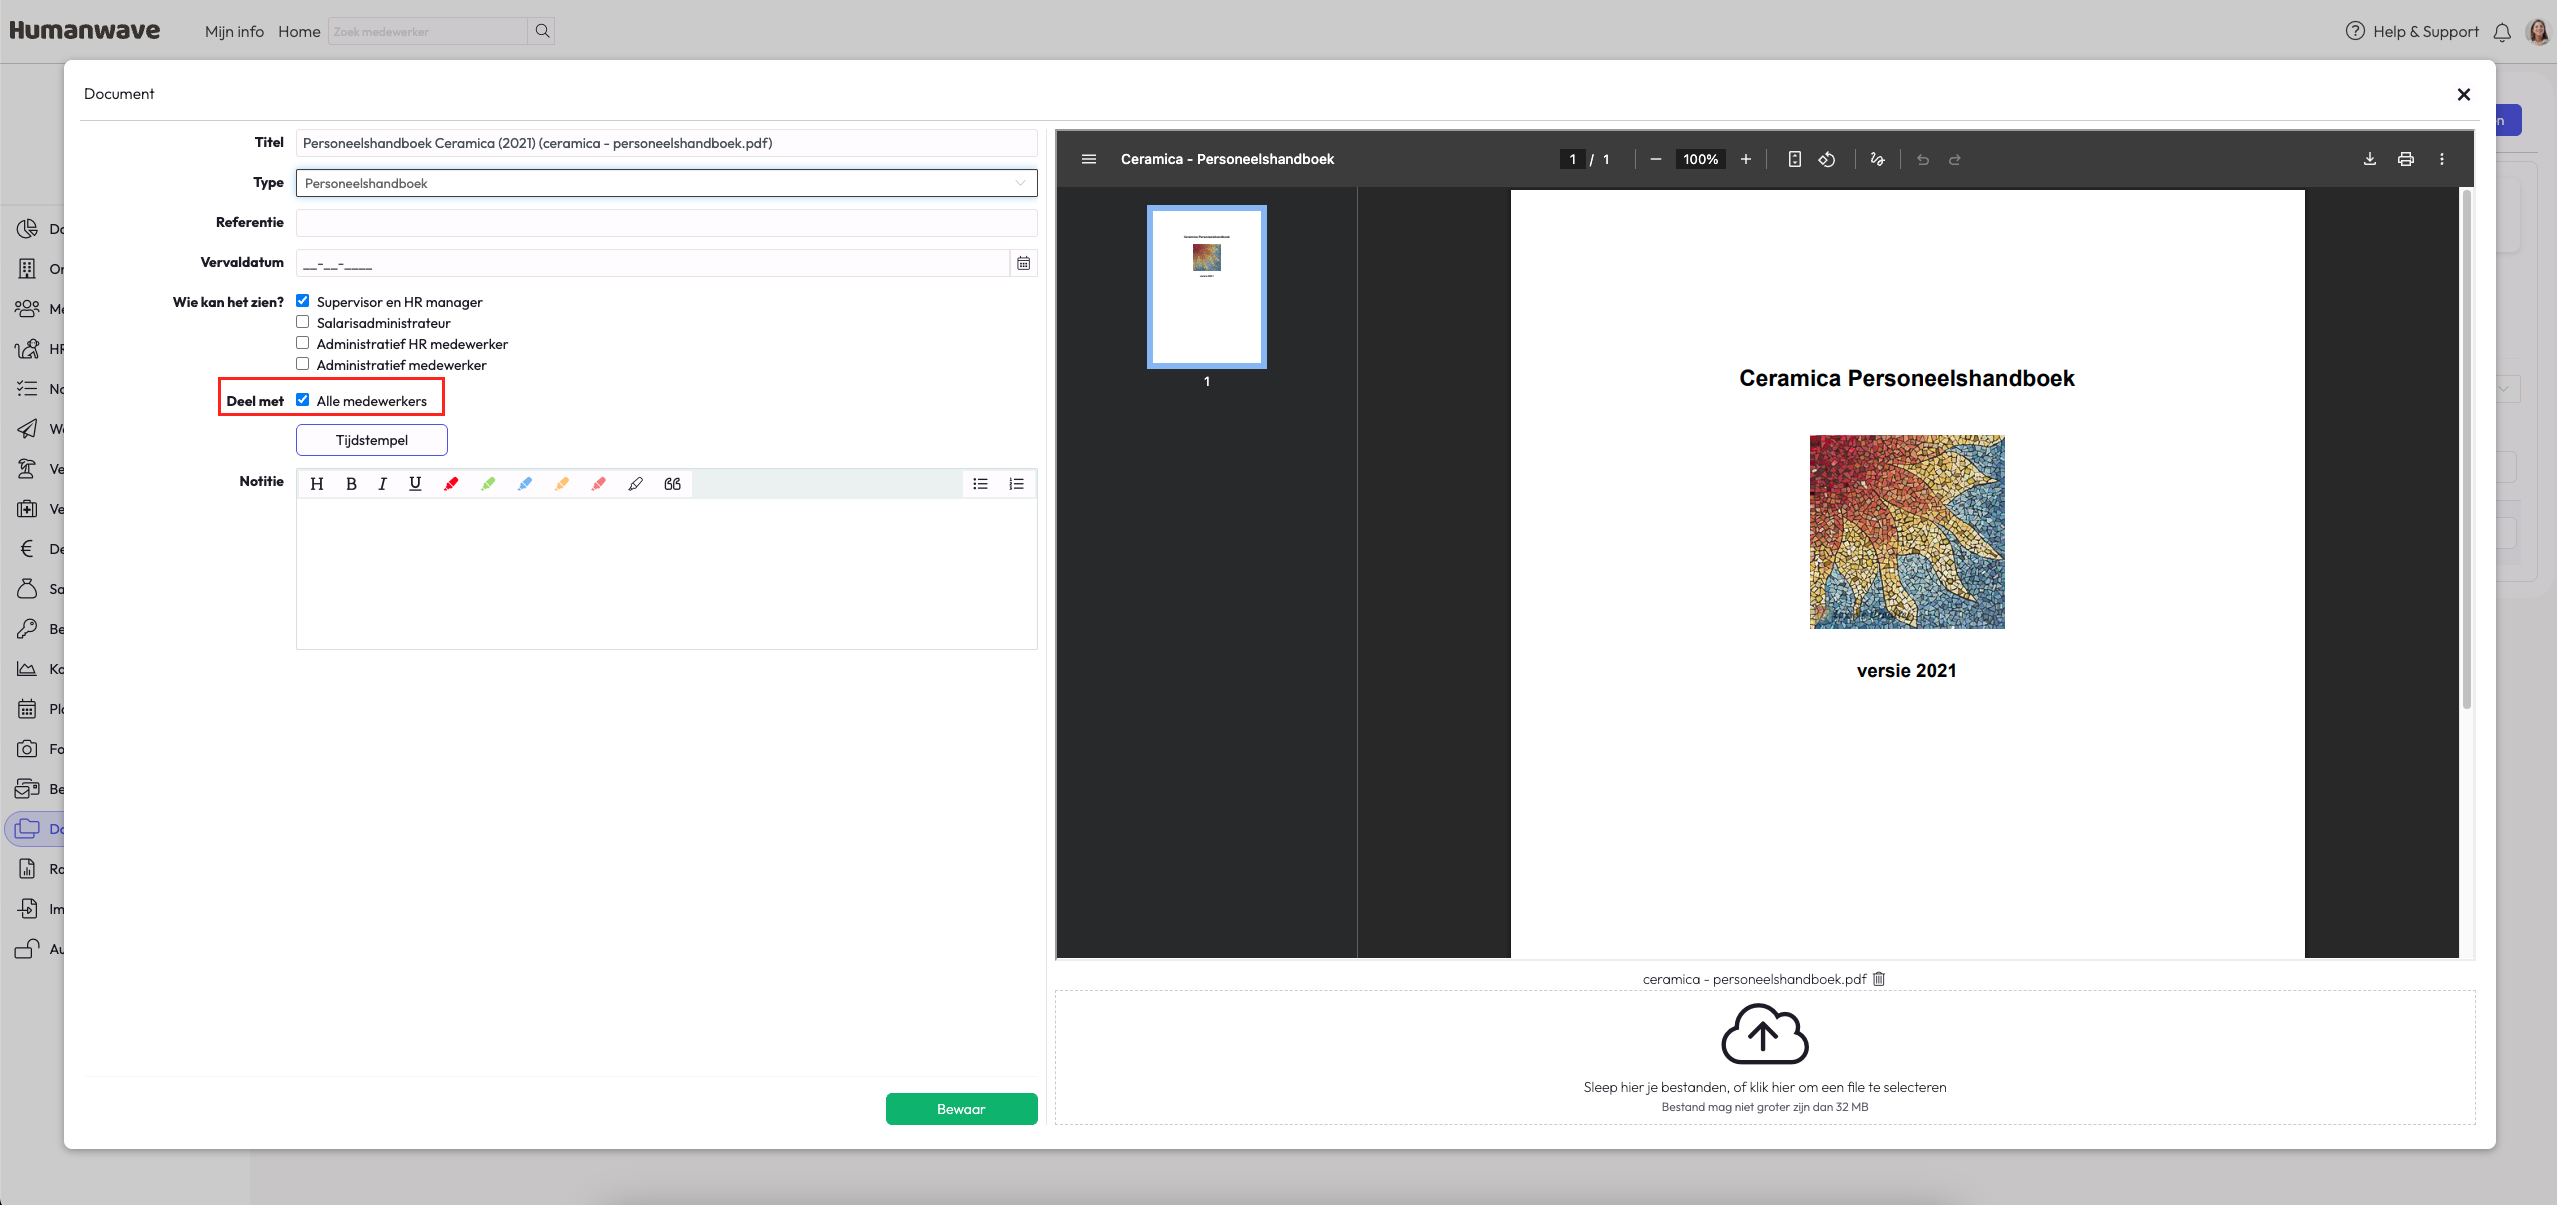
Task: Click the Titel input field
Action: pyautogui.click(x=667, y=143)
